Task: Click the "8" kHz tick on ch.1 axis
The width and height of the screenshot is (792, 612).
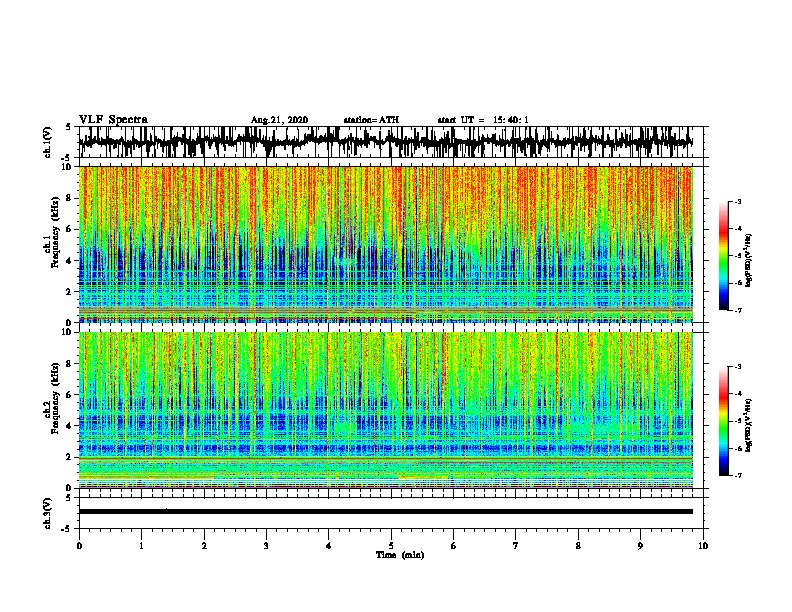Action: (x=70, y=198)
